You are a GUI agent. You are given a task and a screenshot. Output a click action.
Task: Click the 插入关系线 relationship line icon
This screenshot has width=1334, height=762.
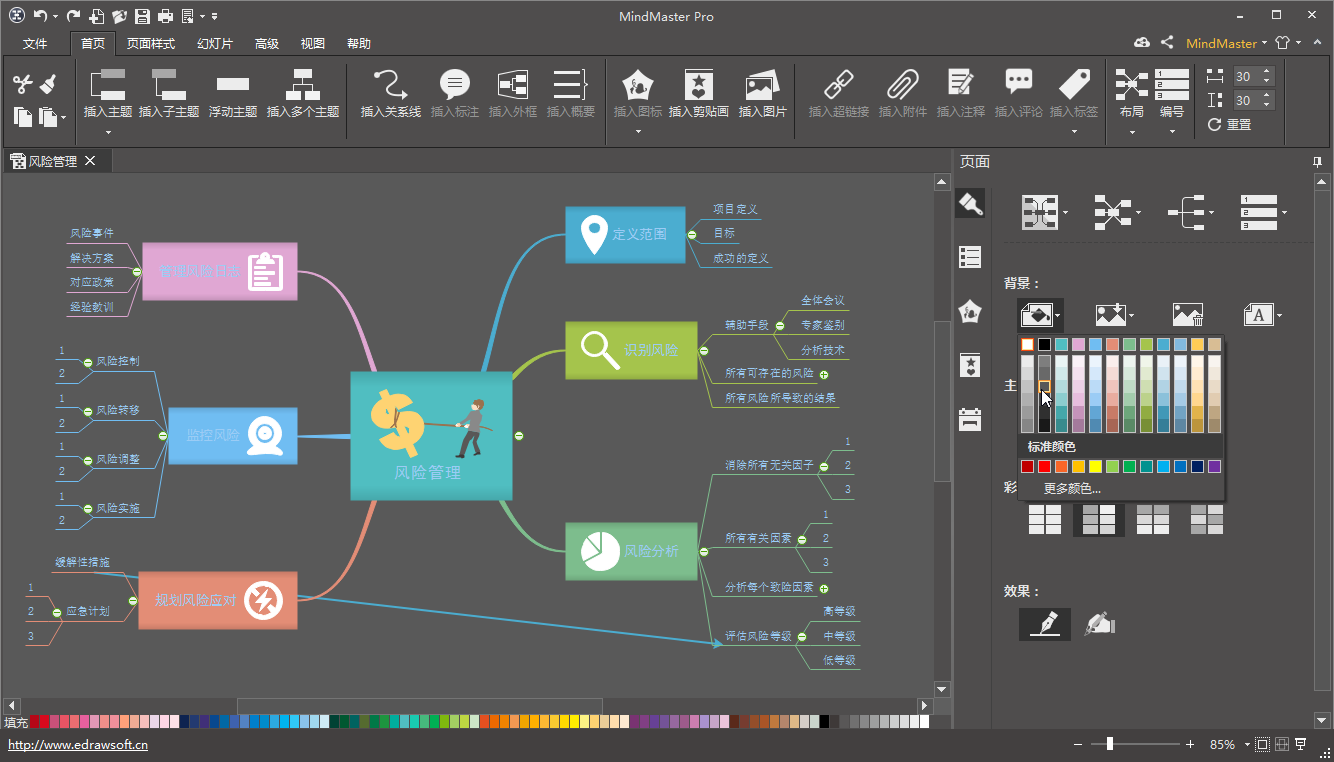click(x=390, y=86)
